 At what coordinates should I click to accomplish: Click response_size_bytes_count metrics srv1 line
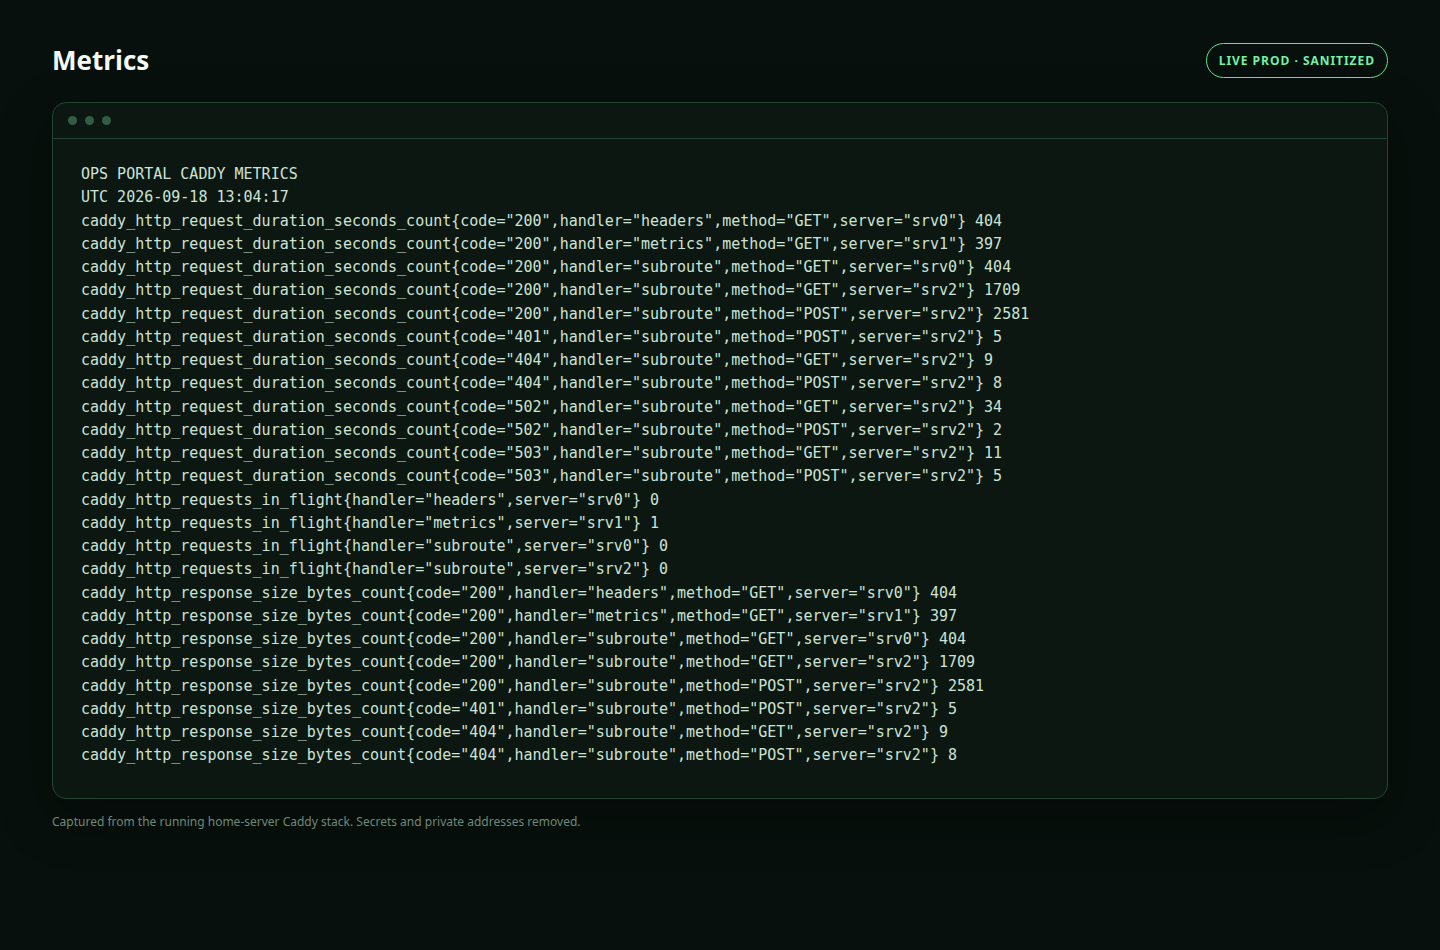pos(519,616)
